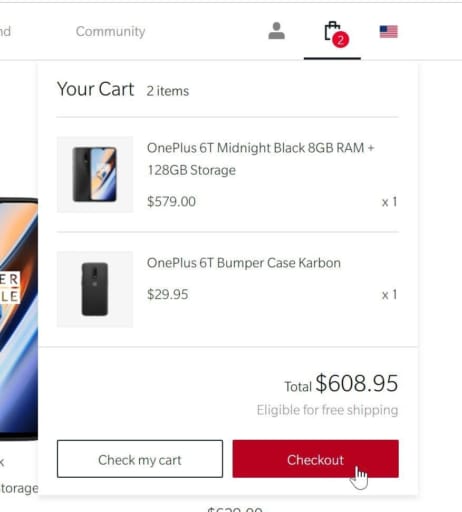Click the red cart badge showing 2
The width and height of the screenshot is (462, 512).
click(340, 40)
